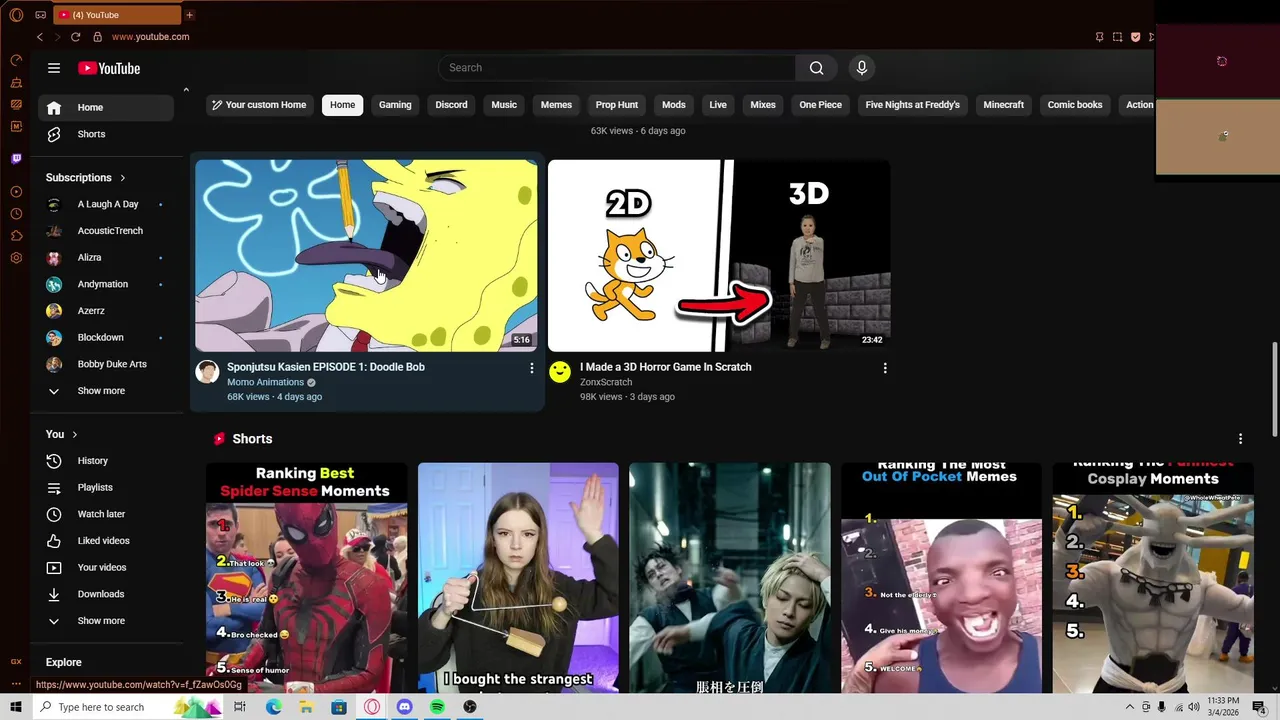Click the address bar URL www.youtube.com
The image size is (1280, 720).
[150, 37]
